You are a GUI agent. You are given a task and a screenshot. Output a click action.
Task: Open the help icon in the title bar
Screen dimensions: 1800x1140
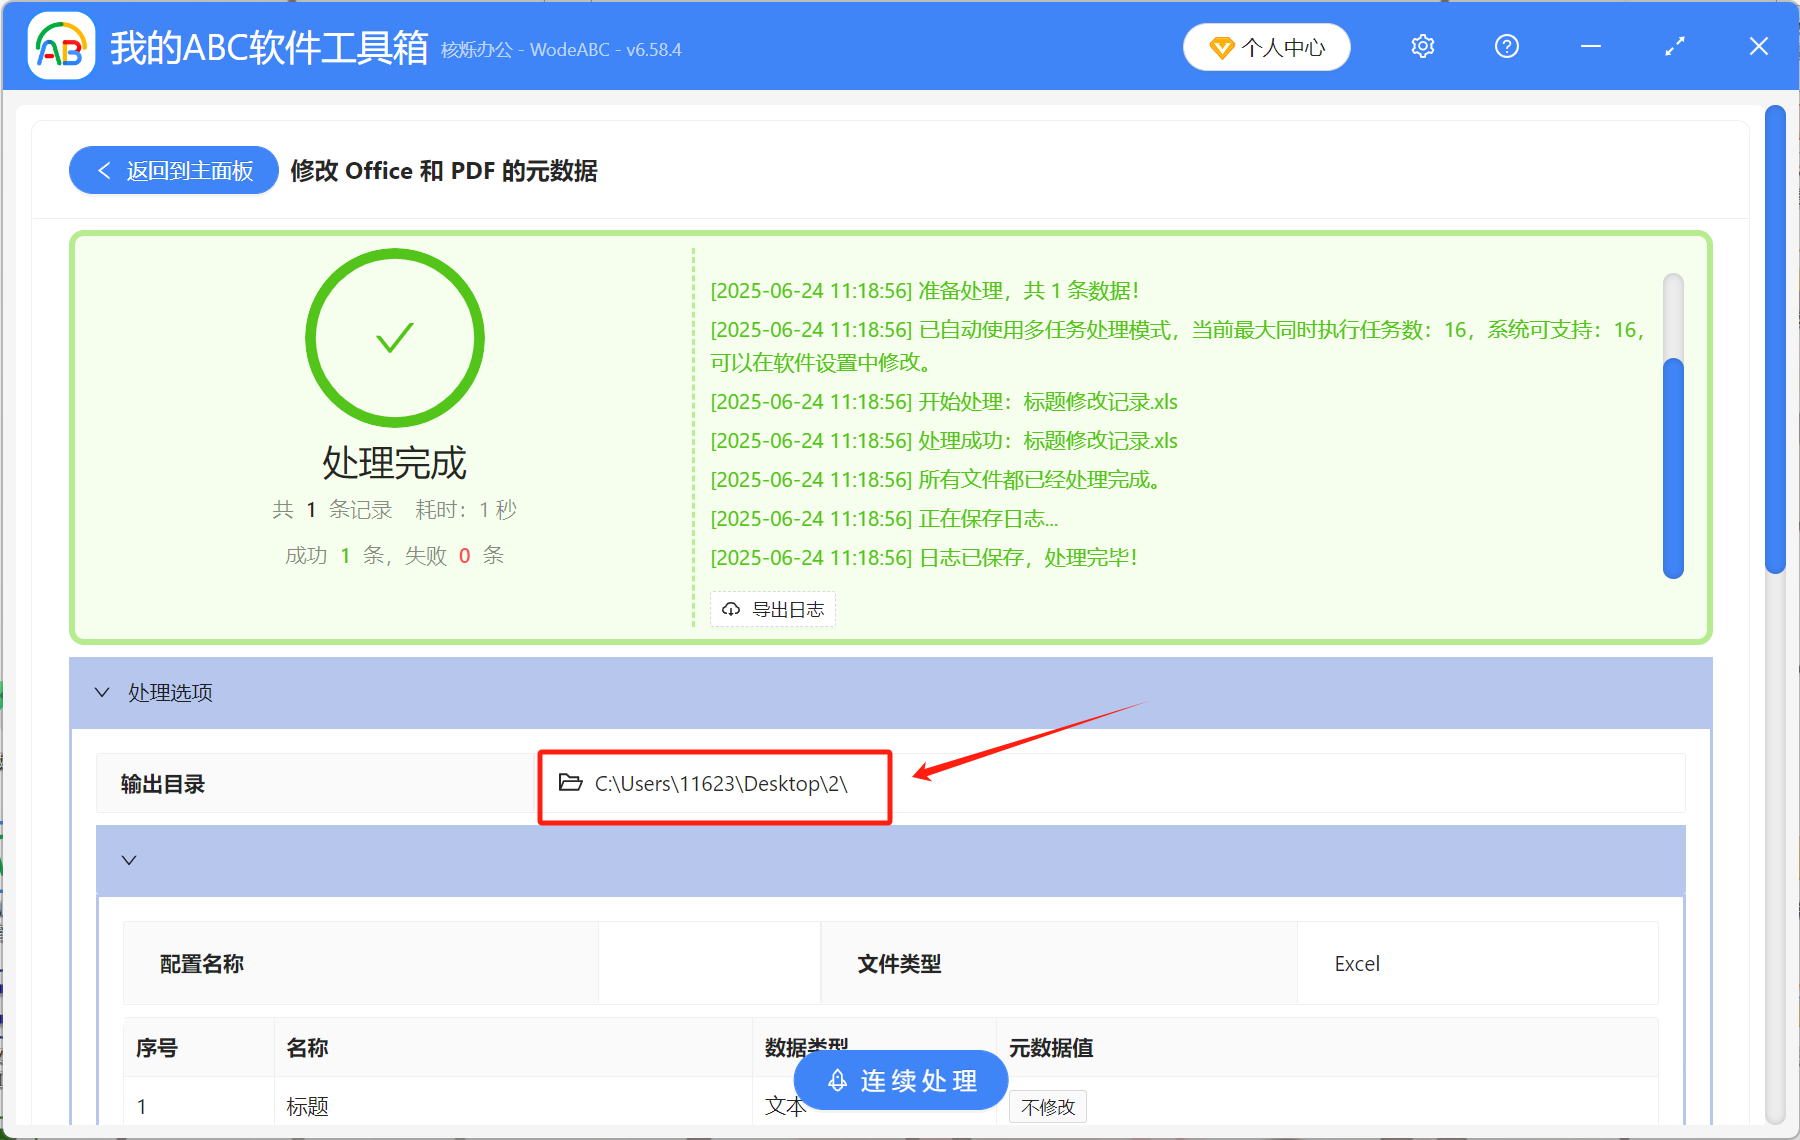click(1506, 46)
